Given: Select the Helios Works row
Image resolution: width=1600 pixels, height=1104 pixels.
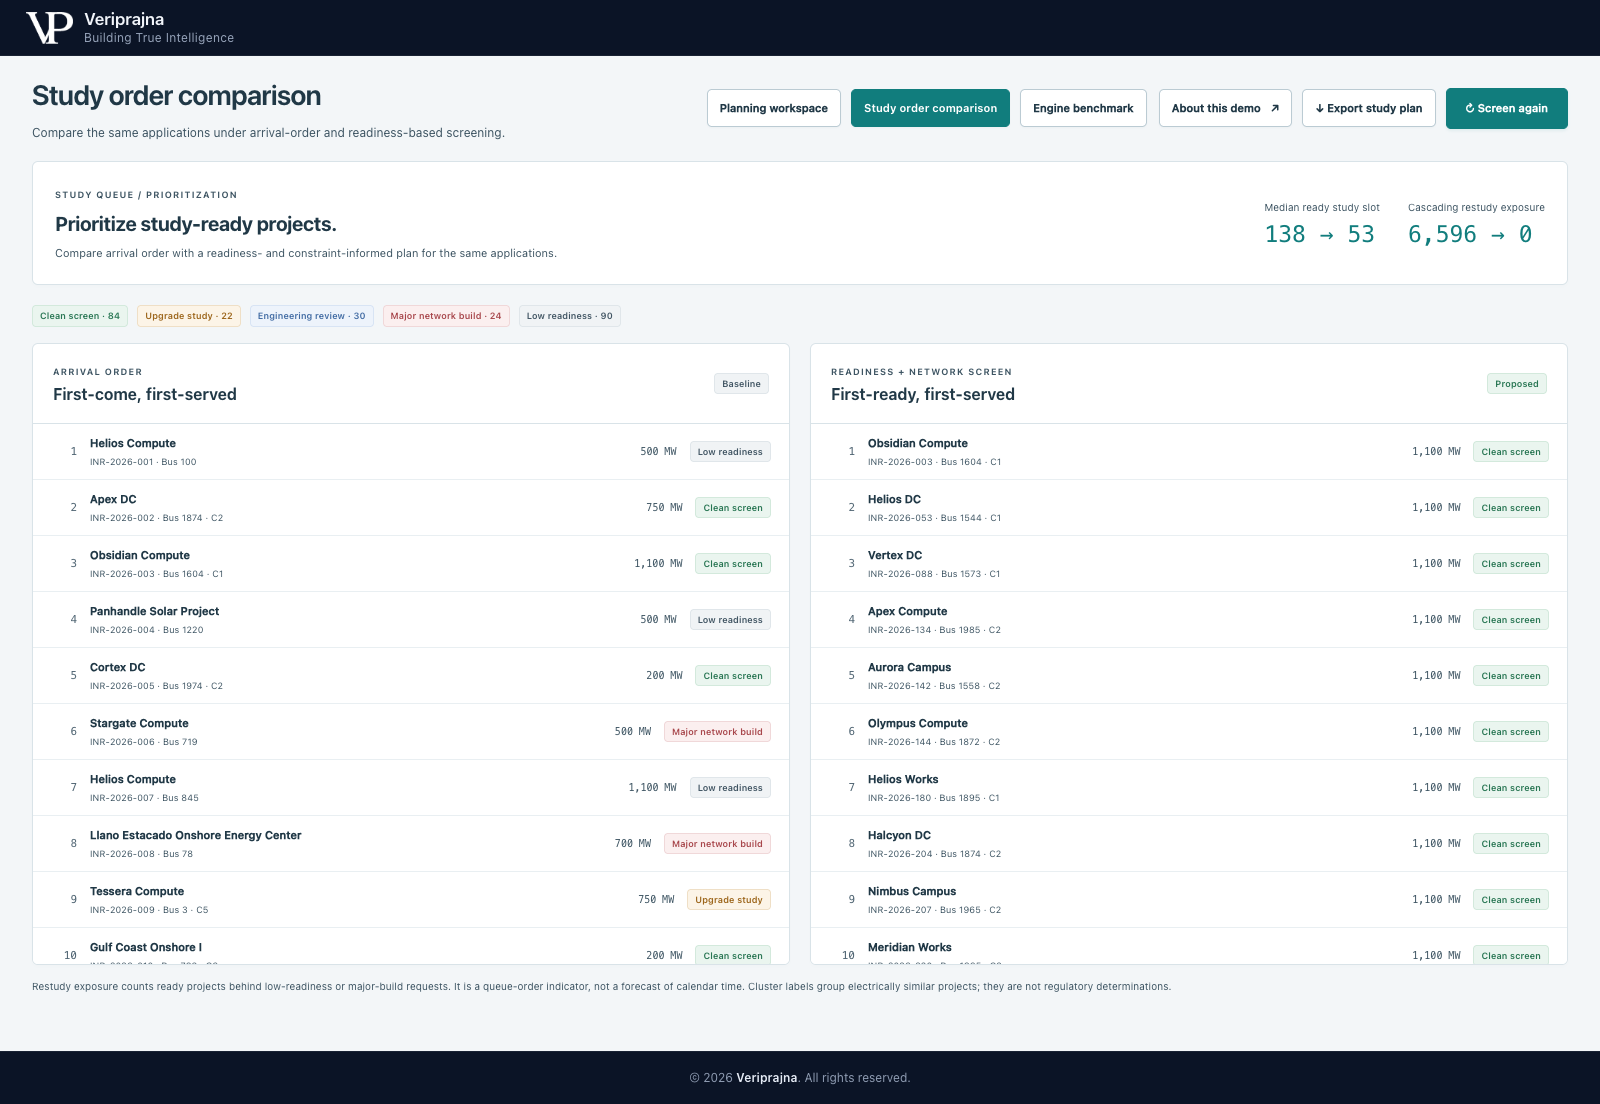Looking at the screenshot, I should coord(1189,788).
